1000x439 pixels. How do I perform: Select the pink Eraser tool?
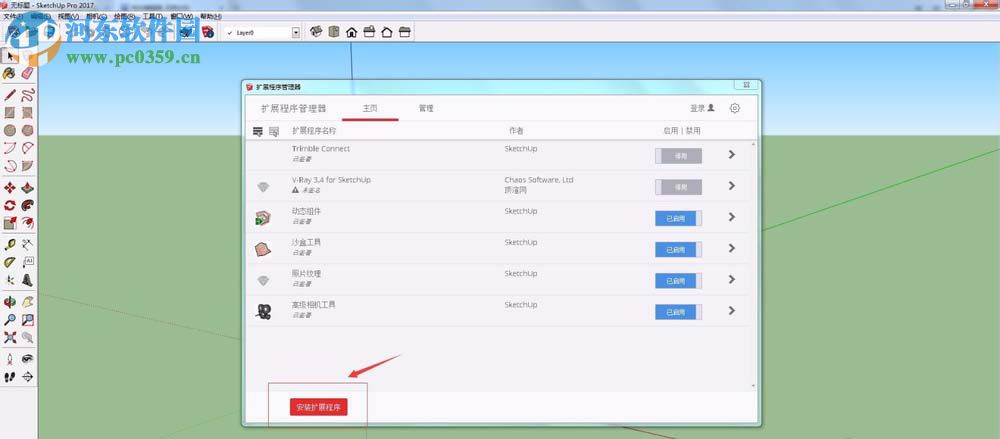click(27, 74)
